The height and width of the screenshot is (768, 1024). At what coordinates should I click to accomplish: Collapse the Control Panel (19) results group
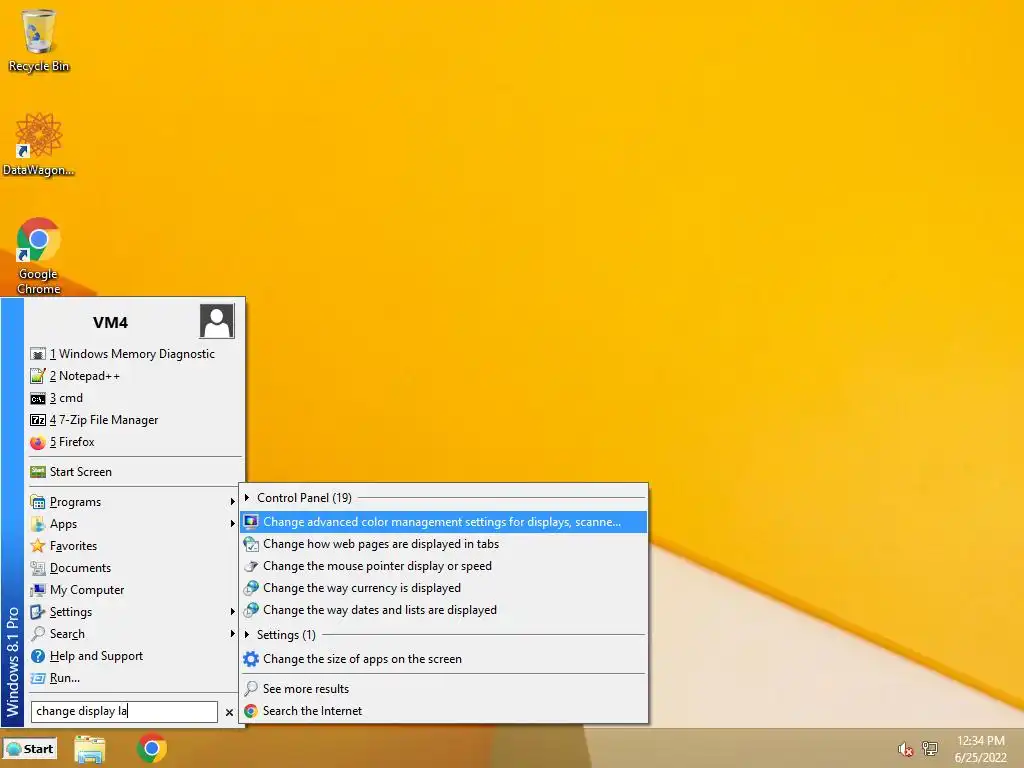[x=247, y=498]
